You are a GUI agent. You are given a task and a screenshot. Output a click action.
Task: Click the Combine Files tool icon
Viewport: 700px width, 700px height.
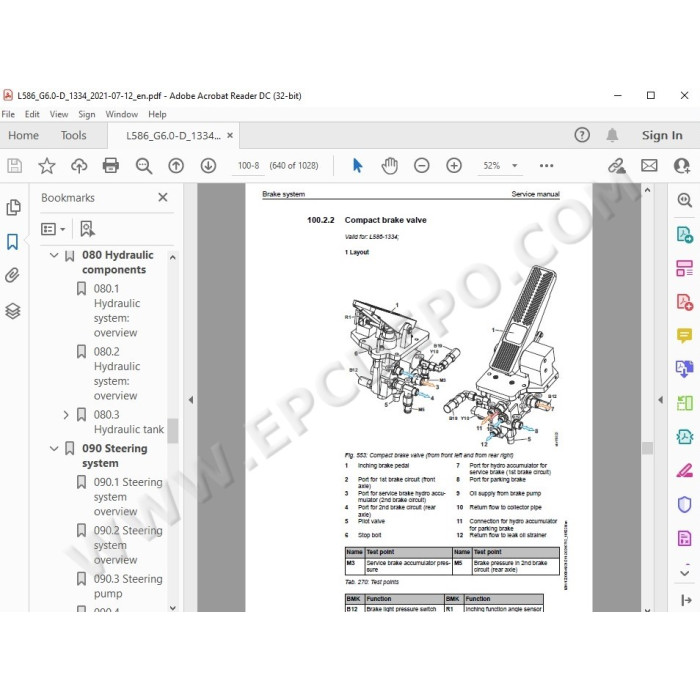684,369
